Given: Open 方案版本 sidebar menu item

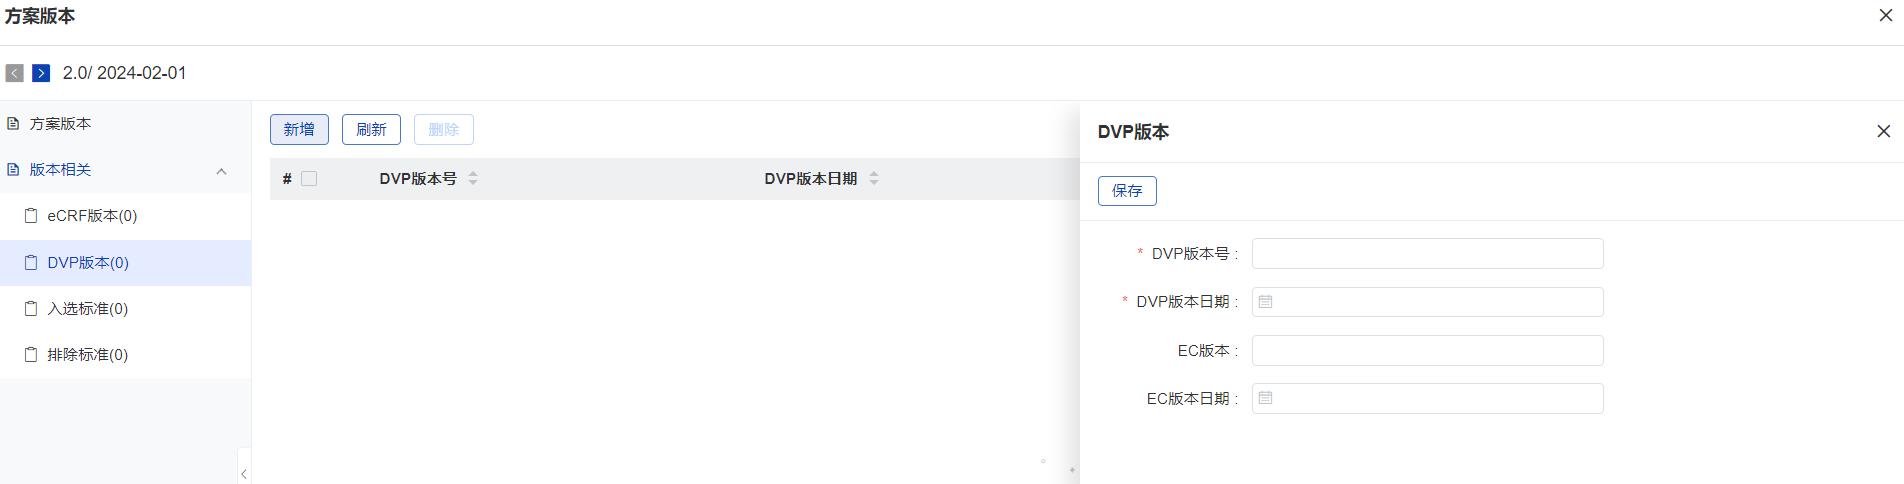Looking at the screenshot, I should point(125,123).
